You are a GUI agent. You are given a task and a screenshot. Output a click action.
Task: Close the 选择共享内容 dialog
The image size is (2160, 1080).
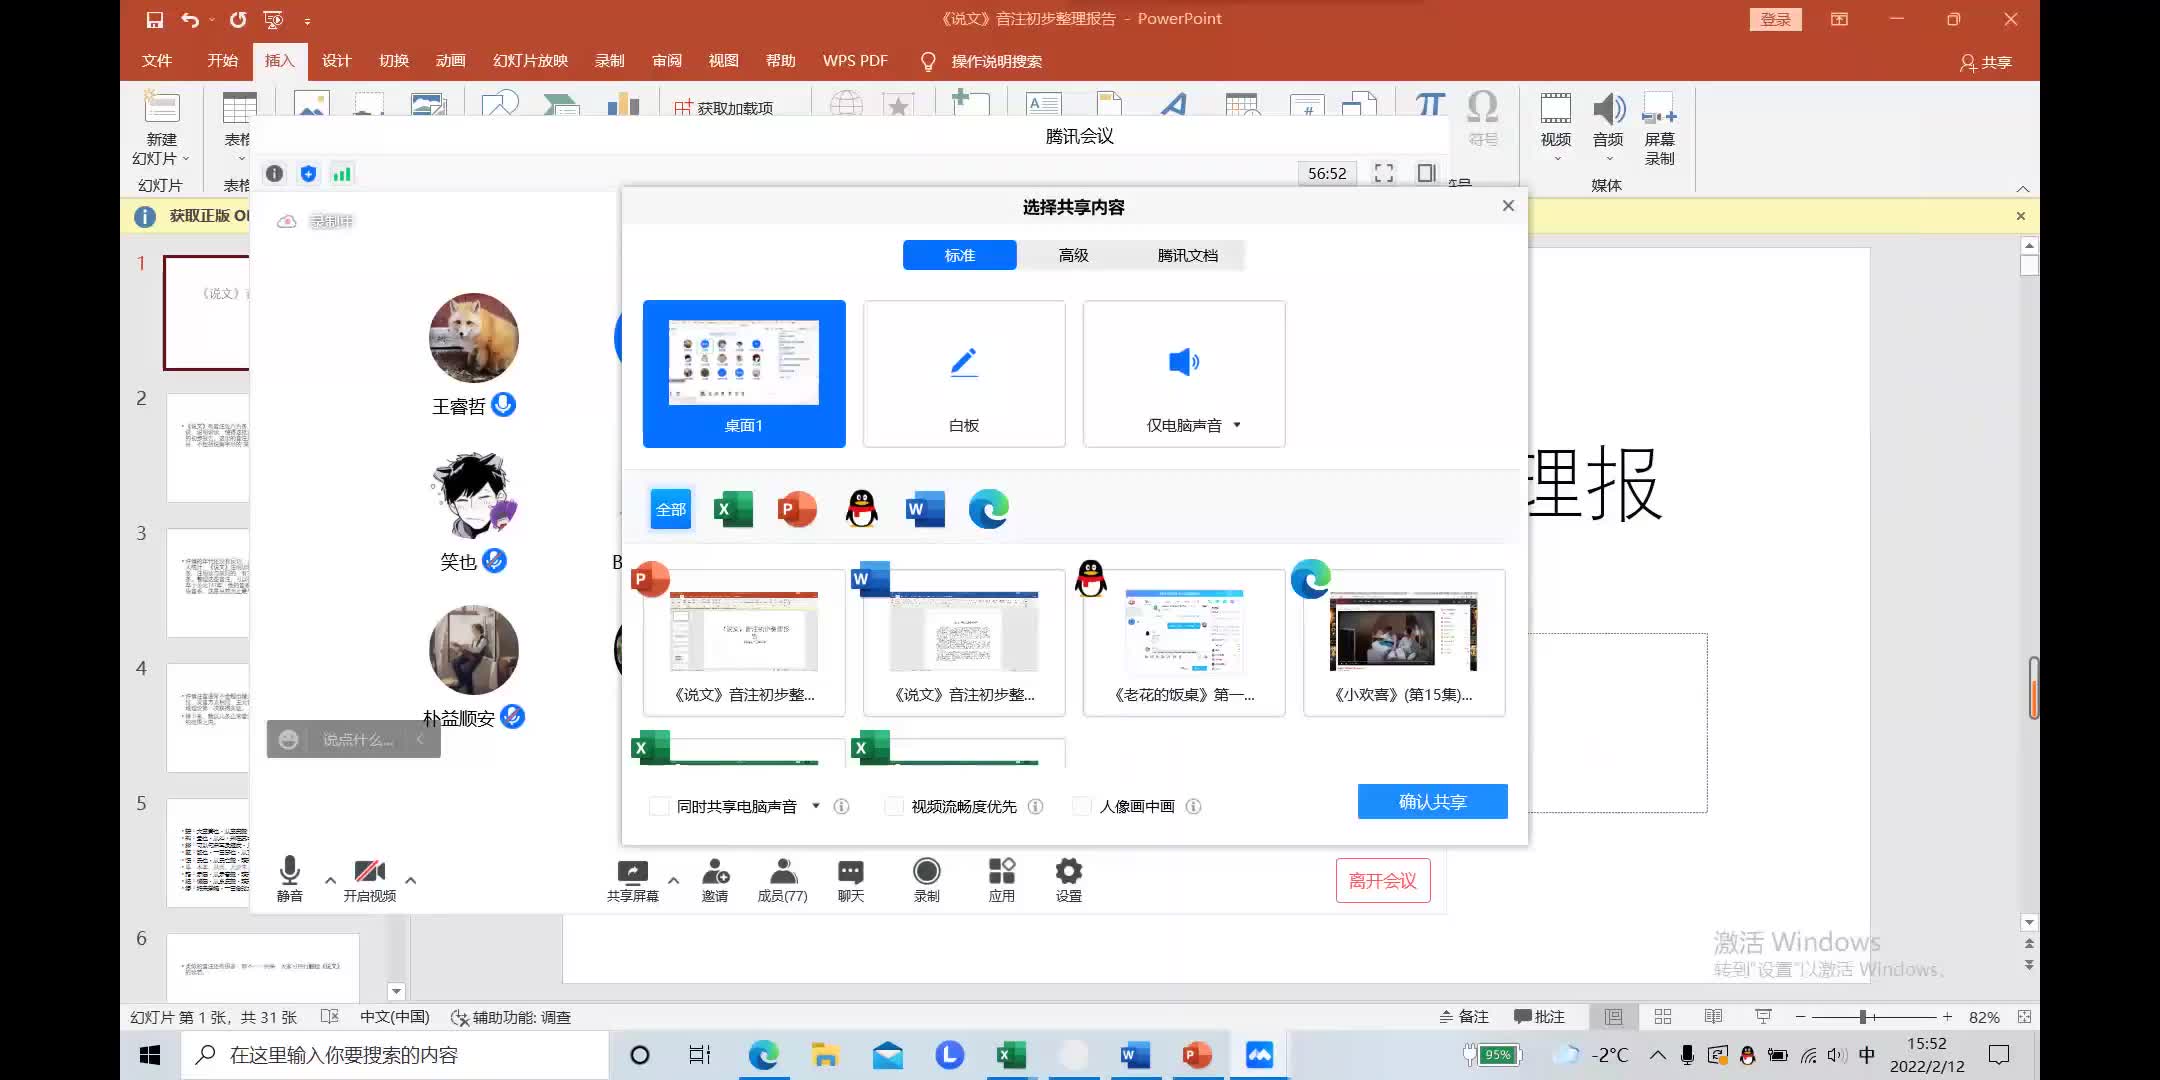click(x=1508, y=205)
